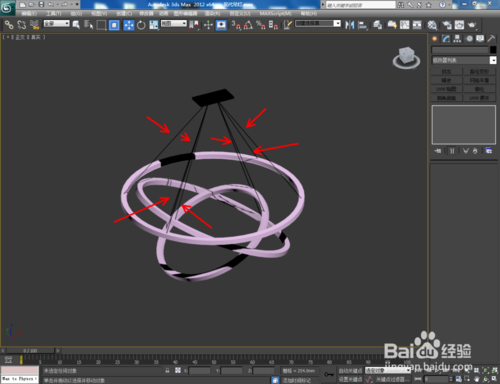Click the Edit Named Selection Sets icon
The image size is (500, 384).
287,25
